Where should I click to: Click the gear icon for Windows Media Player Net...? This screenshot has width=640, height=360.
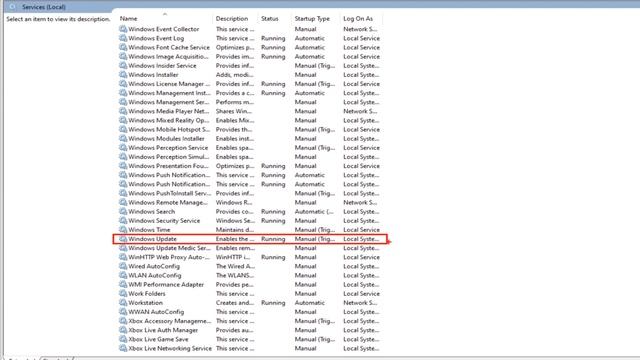[x=123, y=111]
